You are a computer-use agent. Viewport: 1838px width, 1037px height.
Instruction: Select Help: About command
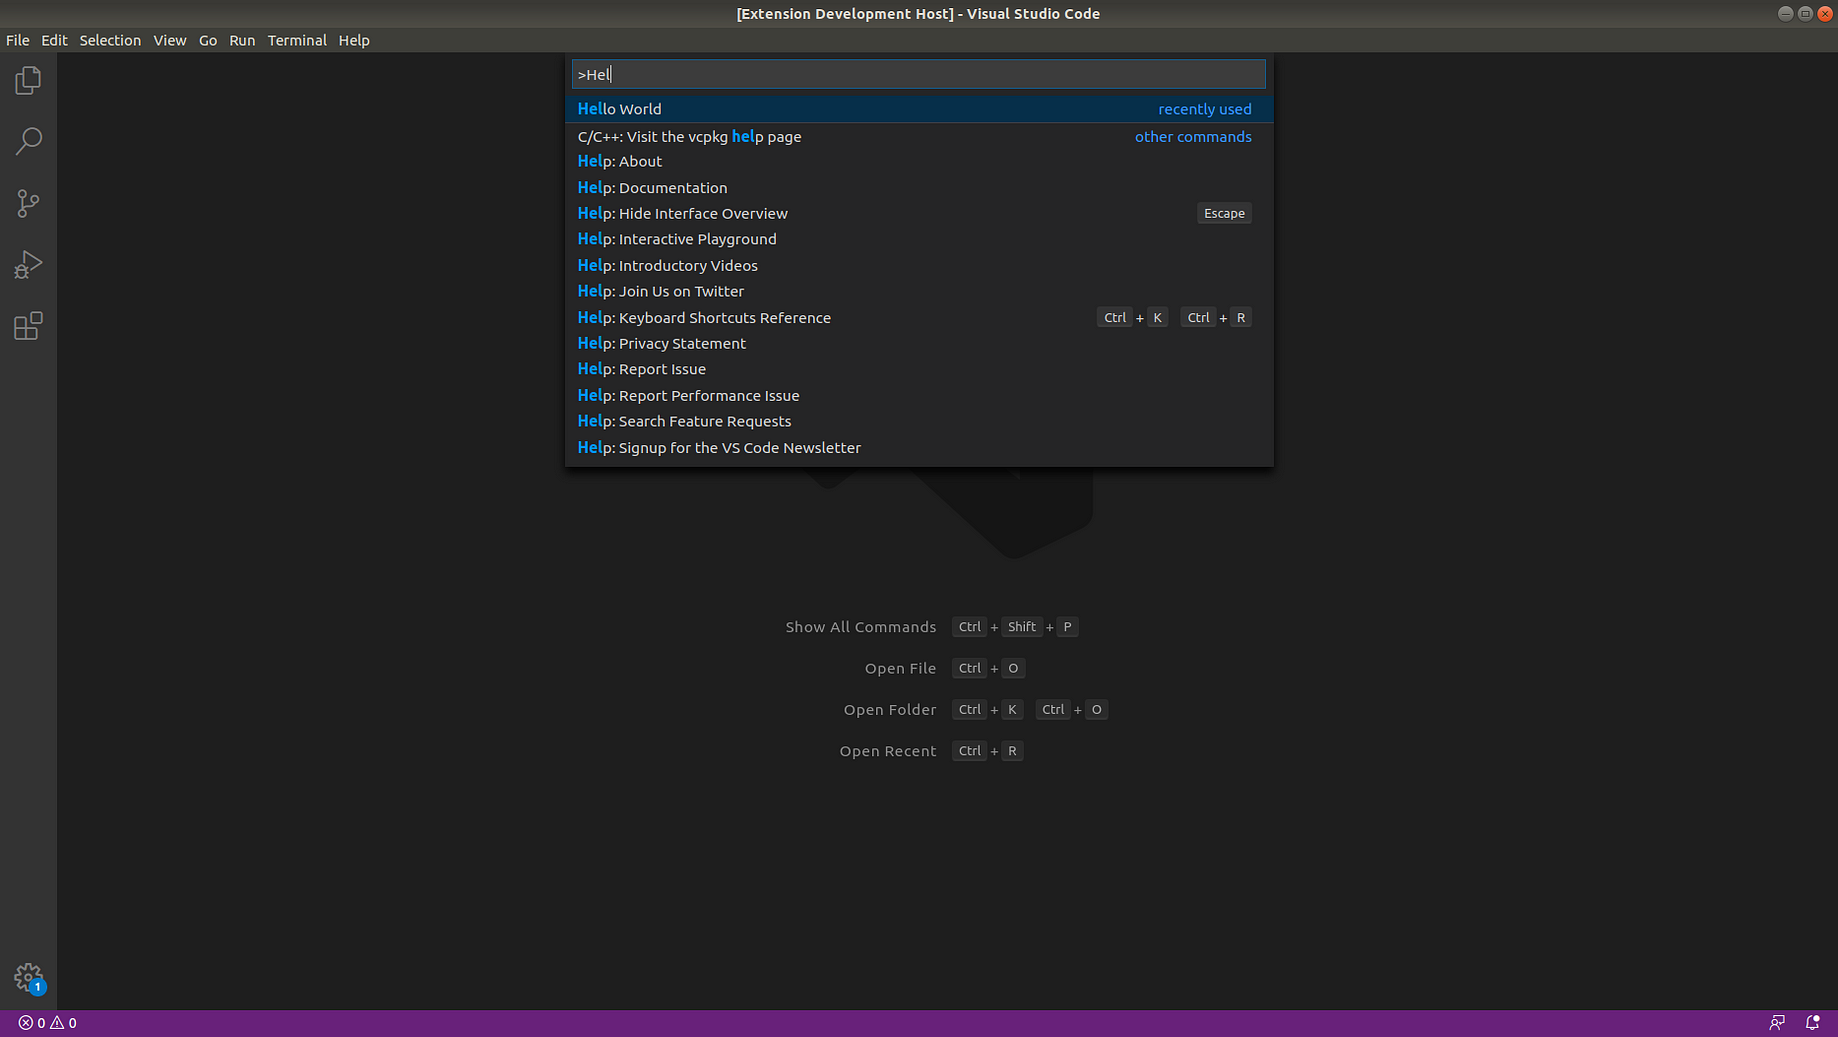click(x=919, y=161)
